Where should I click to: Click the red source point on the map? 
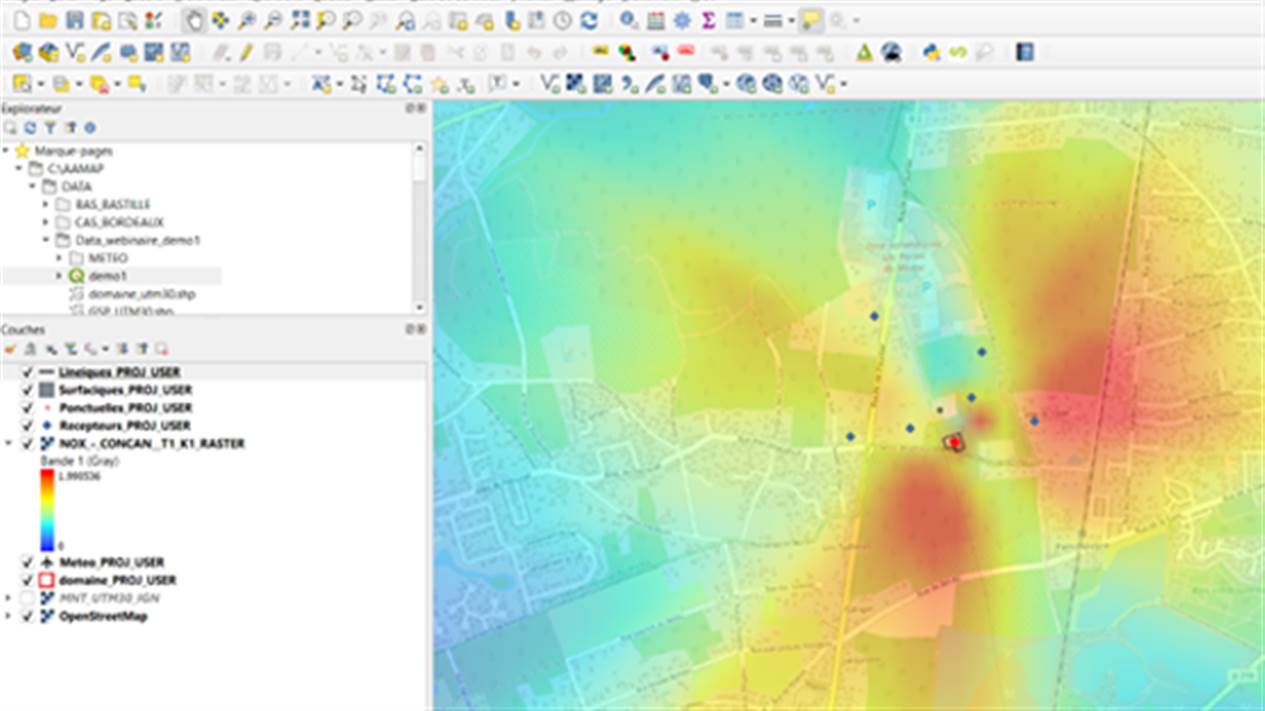pyautogui.click(x=953, y=441)
